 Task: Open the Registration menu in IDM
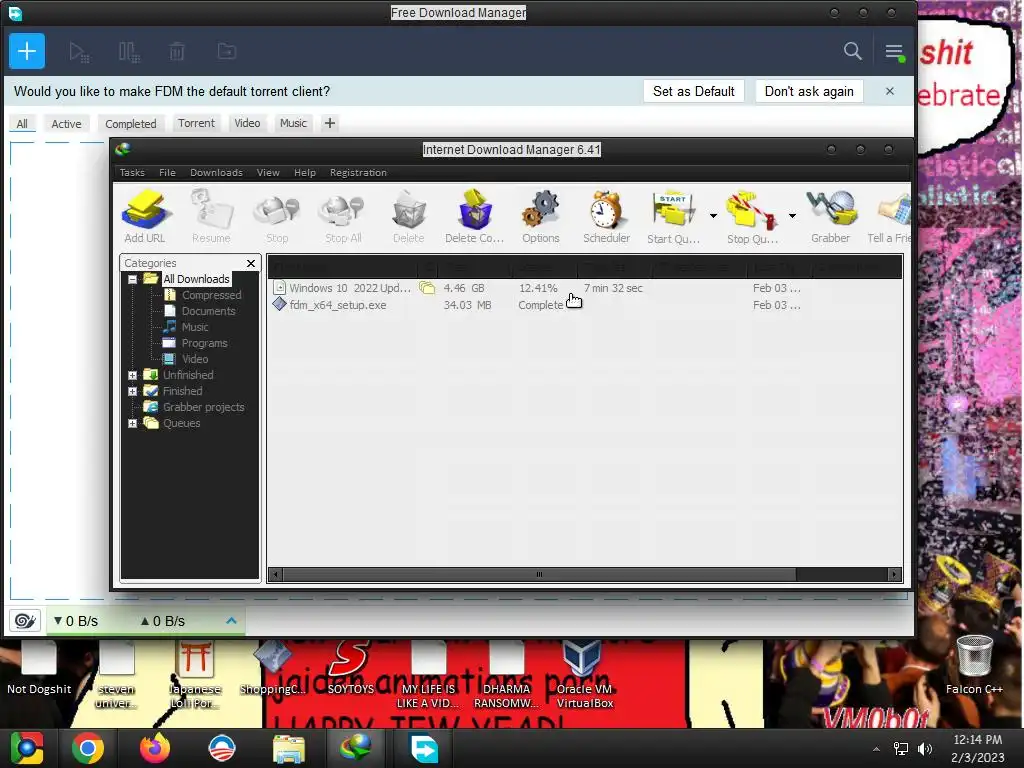358,172
